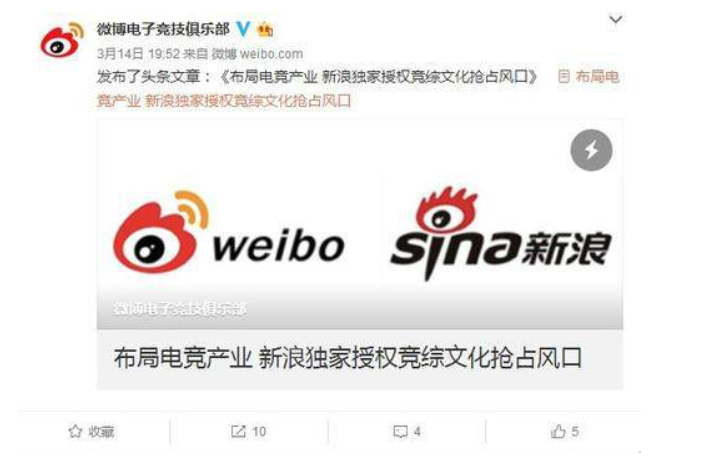Open the 3月14日 19:52 timestamp link
Image resolution: width=702 pixels, height=468 pixels.
tap(138, 54)
